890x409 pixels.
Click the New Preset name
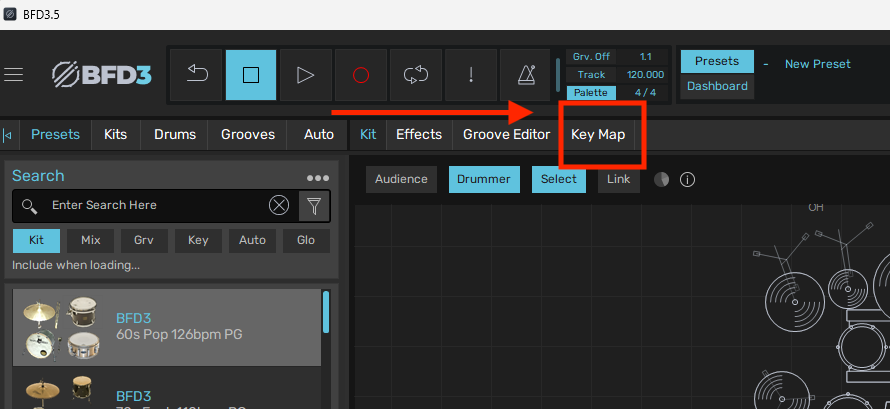817,64
